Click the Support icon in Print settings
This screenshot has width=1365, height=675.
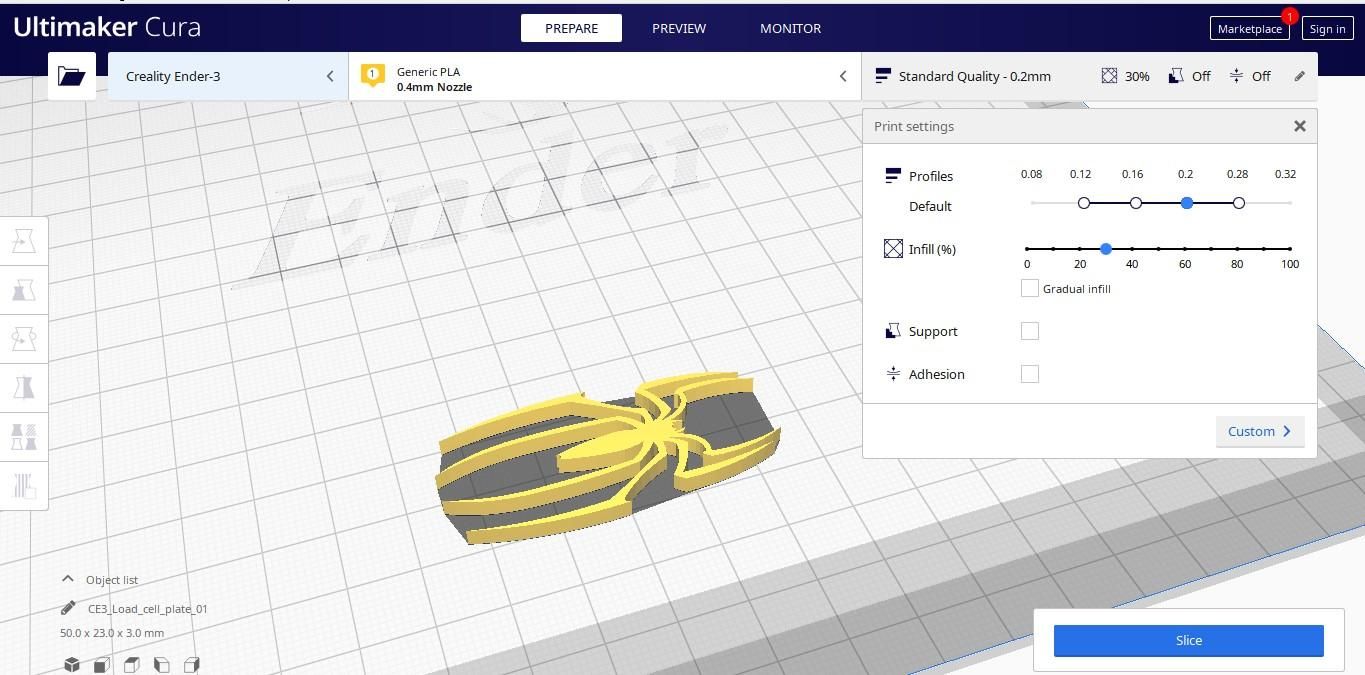tap(893, 331)
